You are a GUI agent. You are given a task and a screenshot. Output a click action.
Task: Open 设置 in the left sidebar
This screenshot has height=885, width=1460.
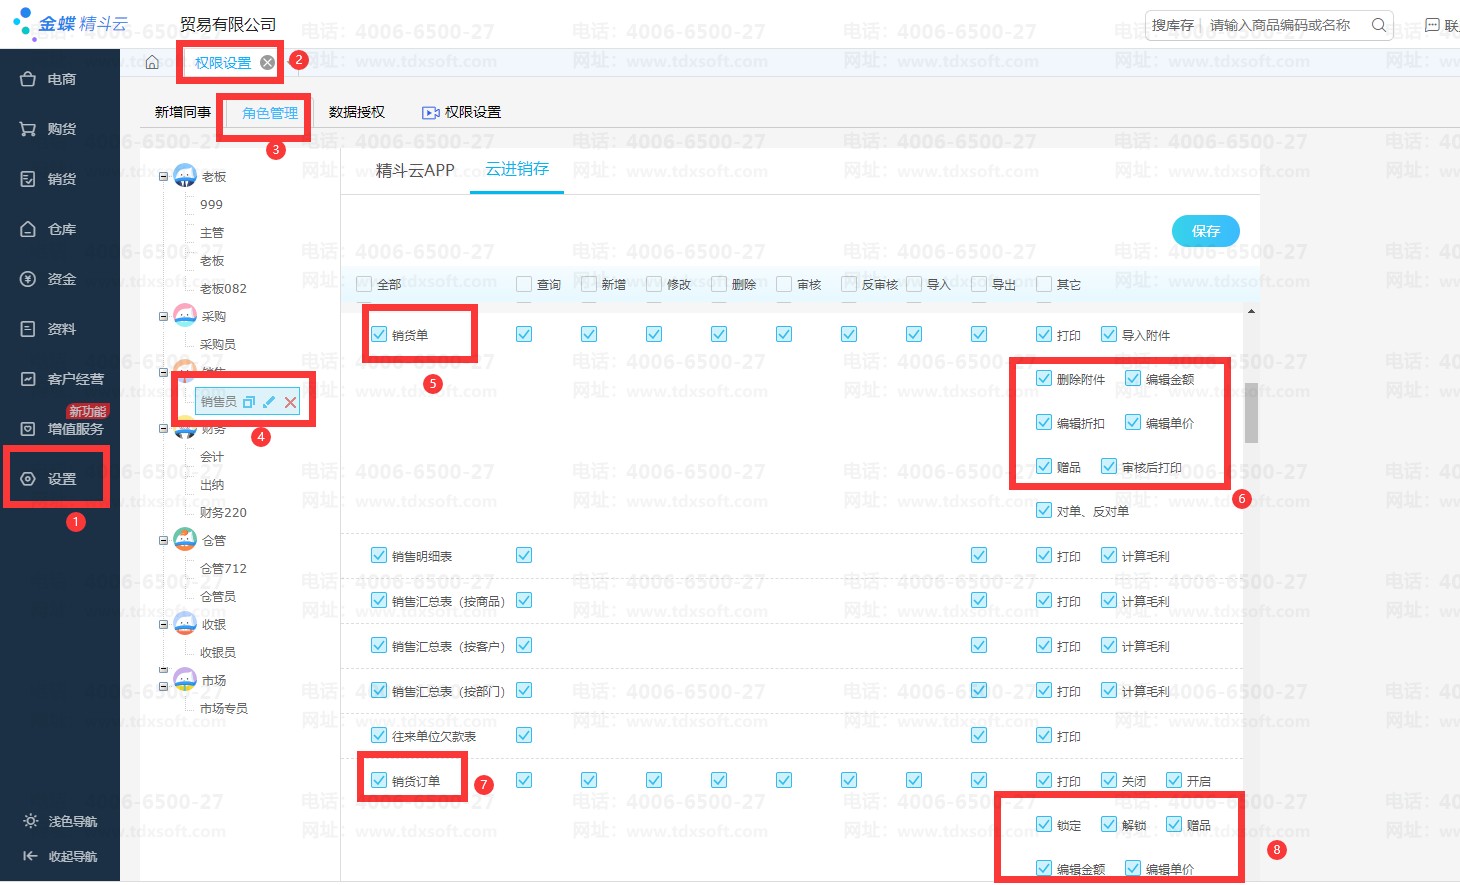click(x=60, y=479)
